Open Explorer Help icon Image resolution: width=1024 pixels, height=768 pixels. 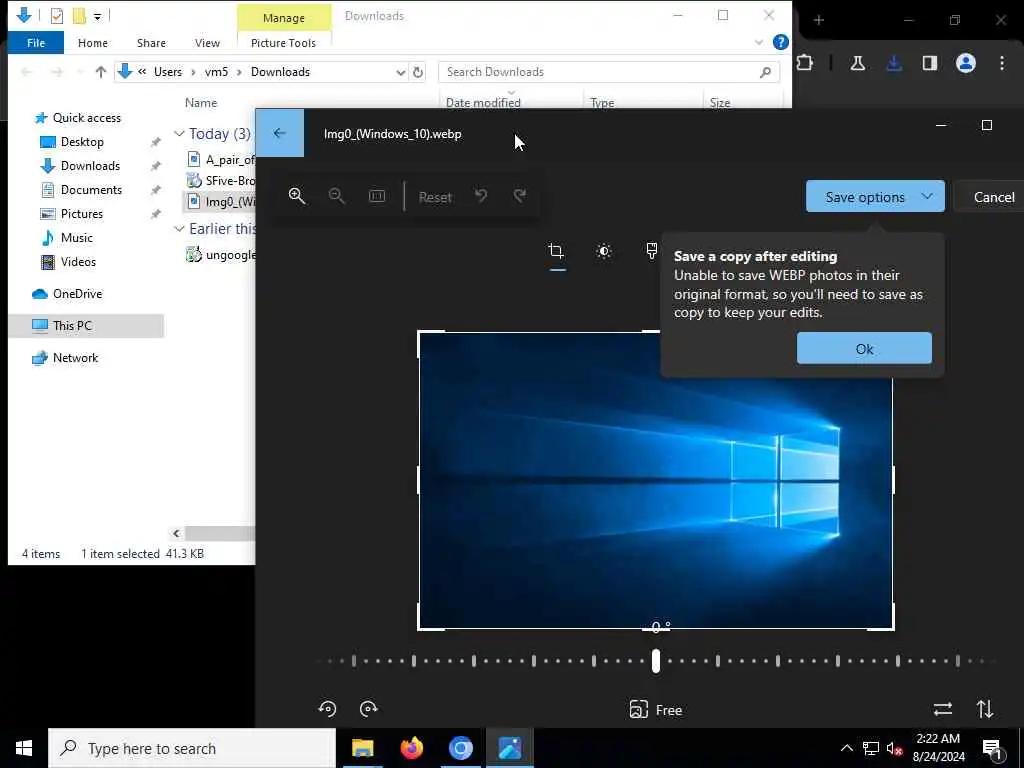coord(780,42)
